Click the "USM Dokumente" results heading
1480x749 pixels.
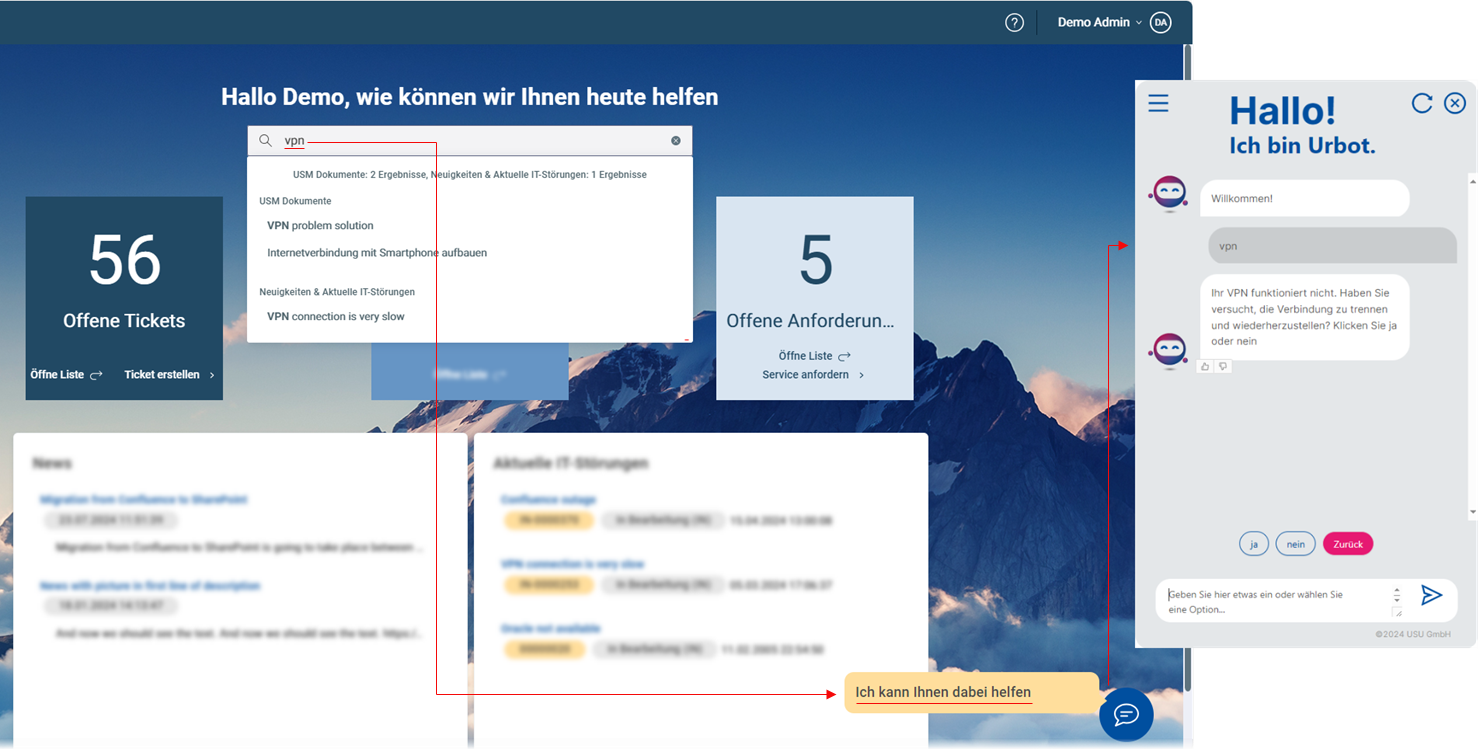[x=295, y=201]
